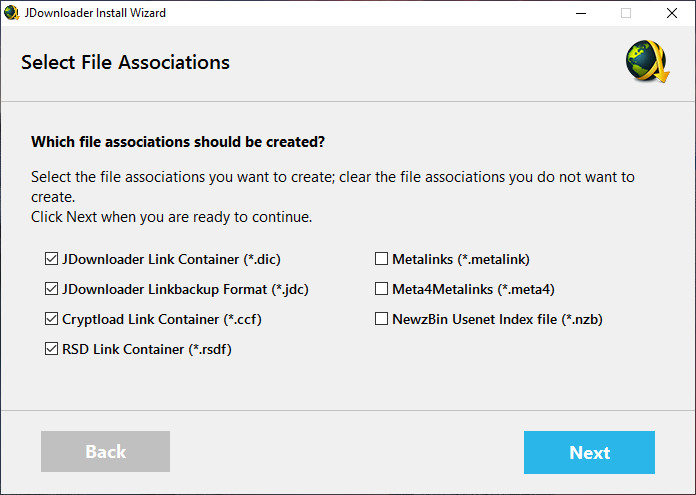Click the "NewzBin Usenet Index file (*.nzb)" label text
Viewport: 696px width, 495px height.
click(497, 319)
